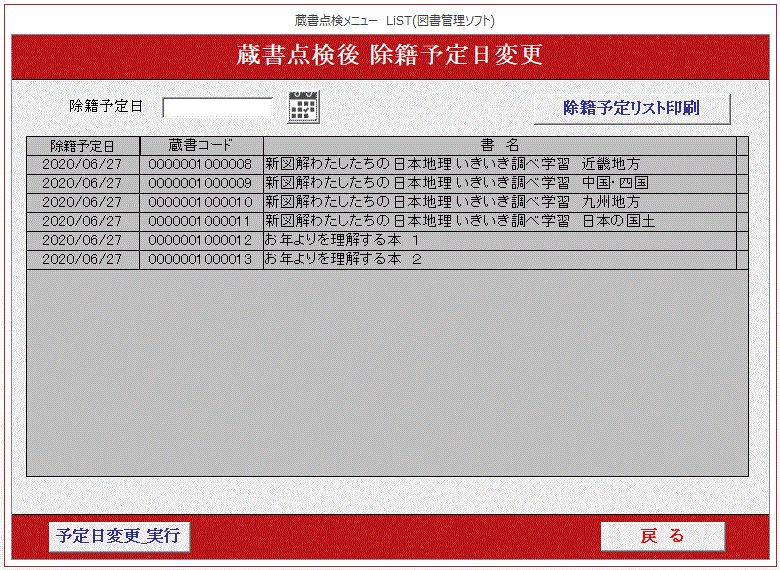Screen dimensions: 780x570
Task: Click the 戻る button
Action: pos(662,536)
